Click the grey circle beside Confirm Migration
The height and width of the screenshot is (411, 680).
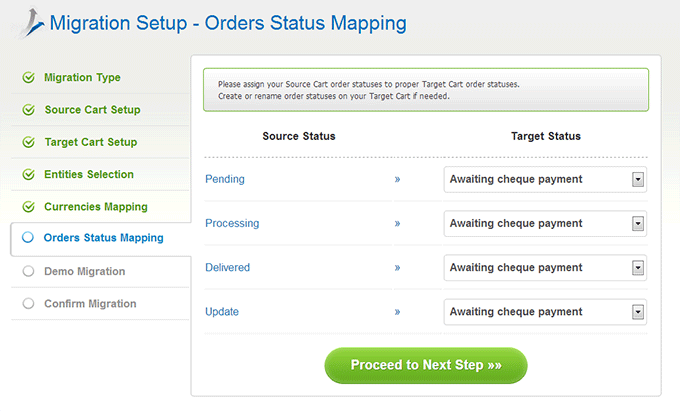[28, 303]
